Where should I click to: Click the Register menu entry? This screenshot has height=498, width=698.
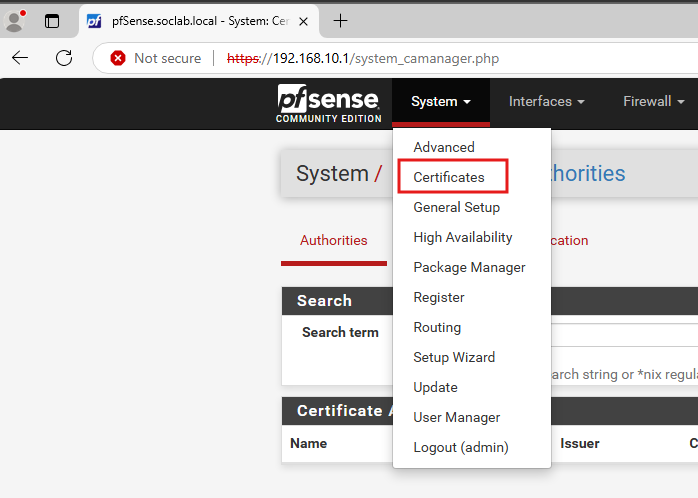438,297
